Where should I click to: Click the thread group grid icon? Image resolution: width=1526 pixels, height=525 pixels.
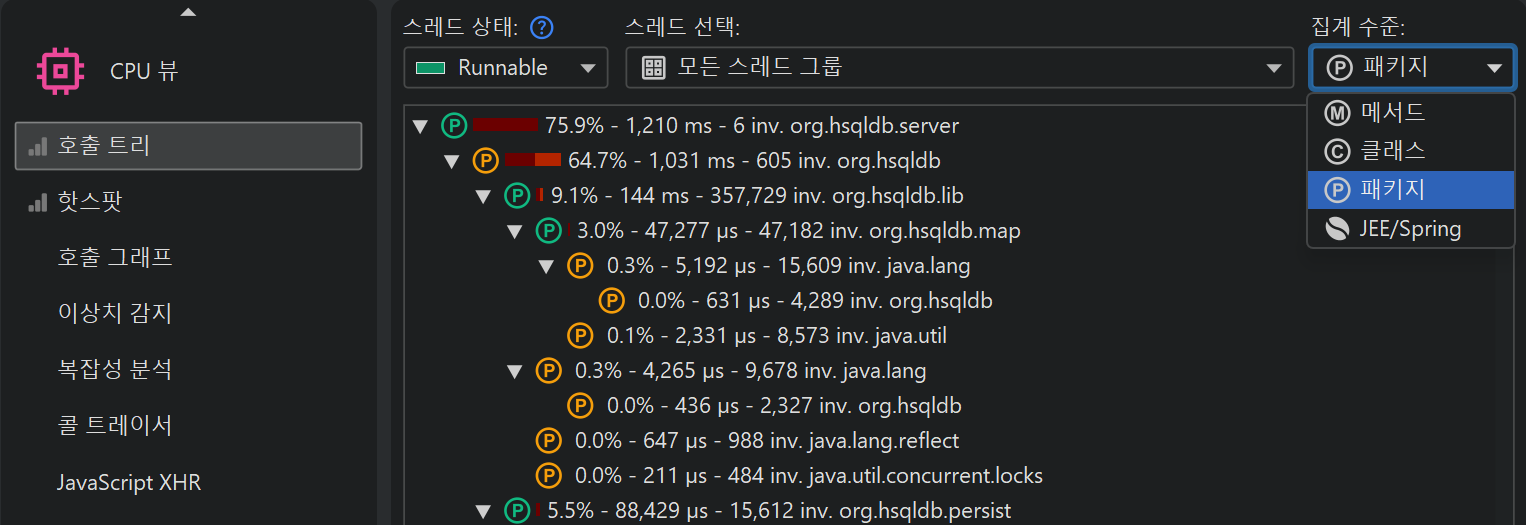[653, 68]
